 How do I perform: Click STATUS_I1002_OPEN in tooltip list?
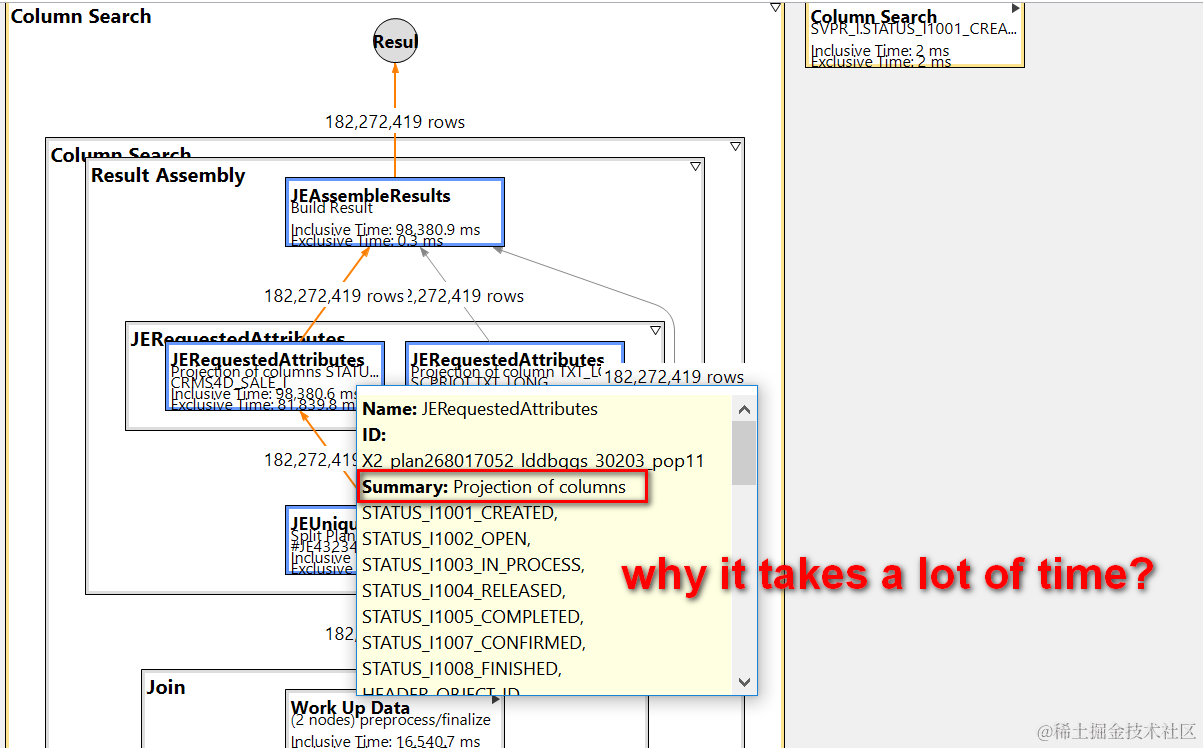coord(447,539)
